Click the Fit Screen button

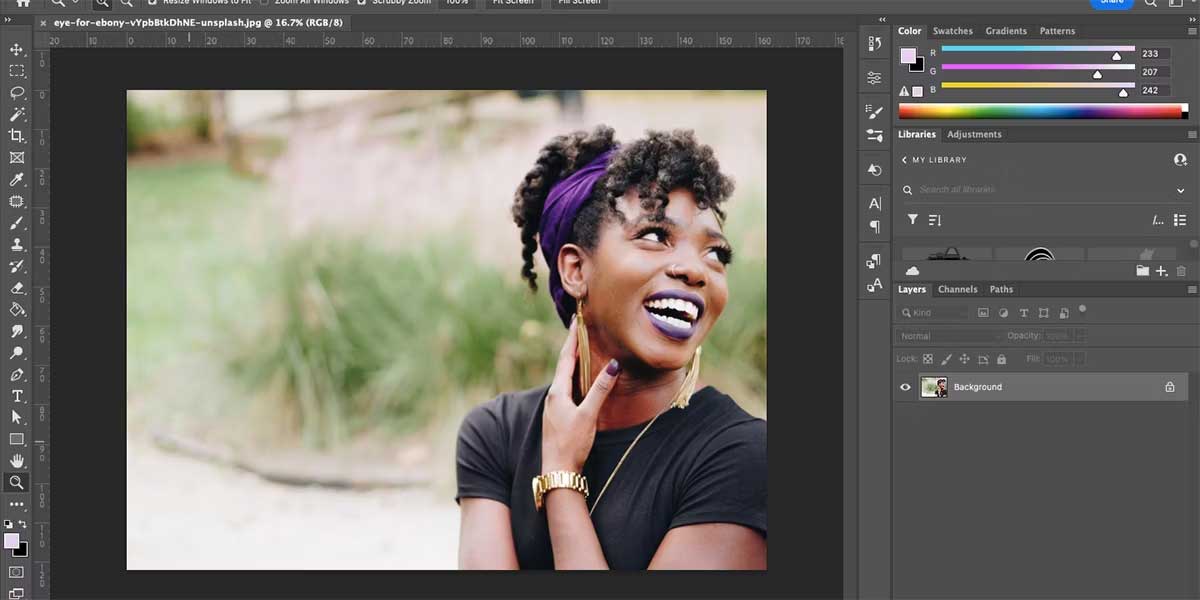[512, 3]
